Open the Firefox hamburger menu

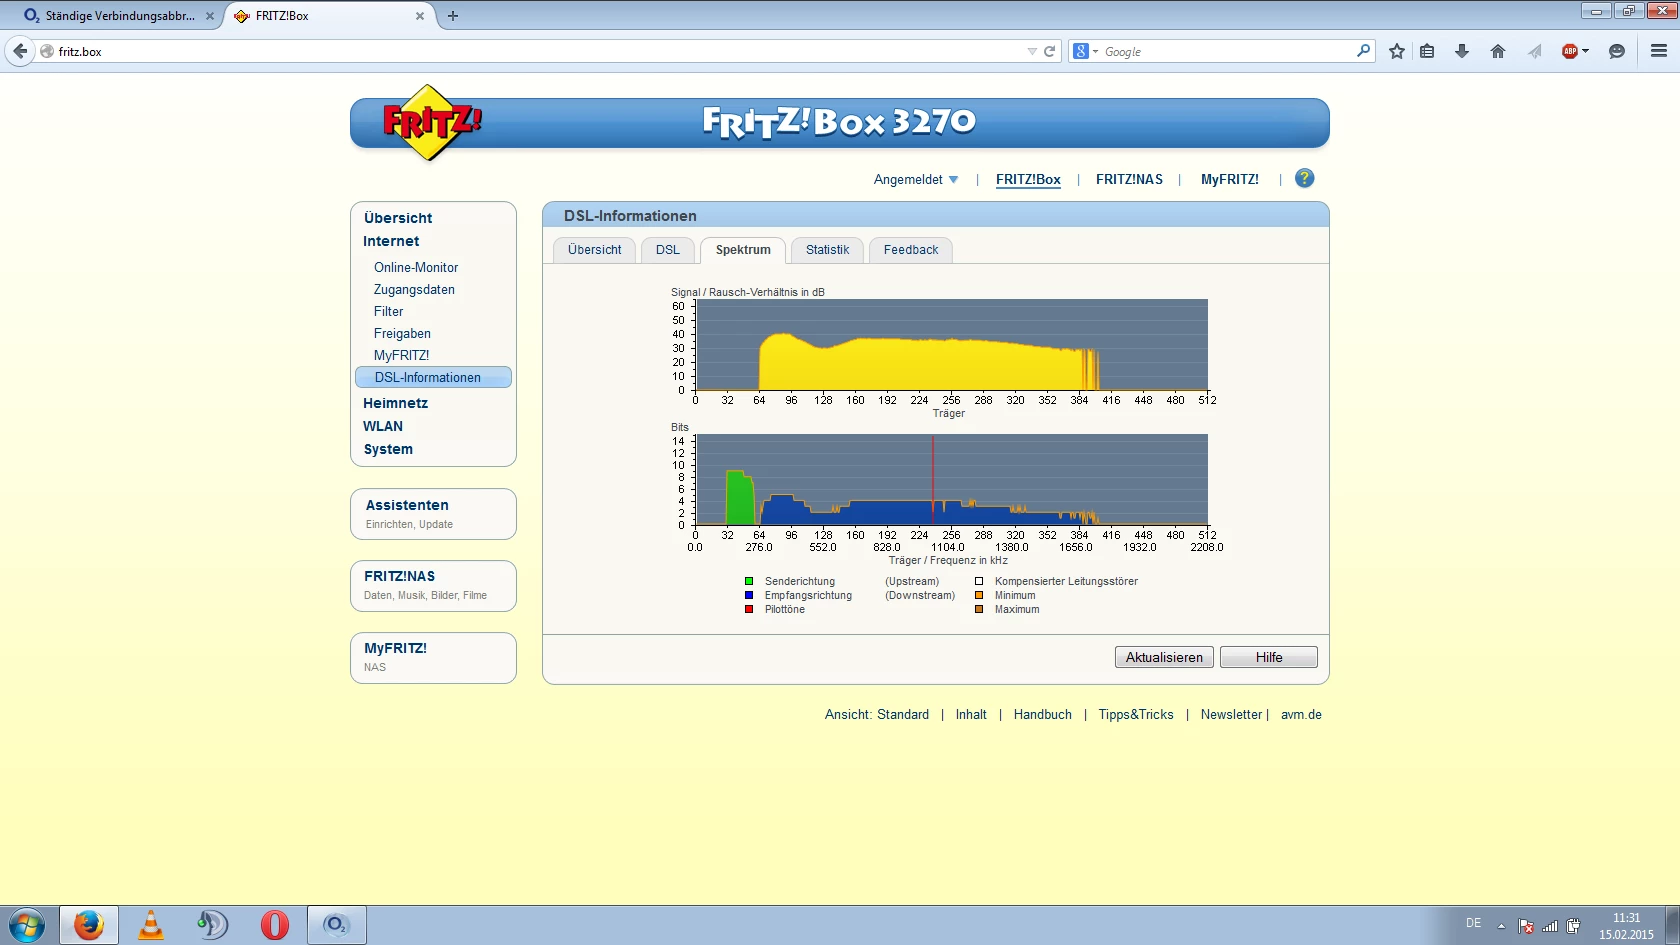[x=1659, y=51]
